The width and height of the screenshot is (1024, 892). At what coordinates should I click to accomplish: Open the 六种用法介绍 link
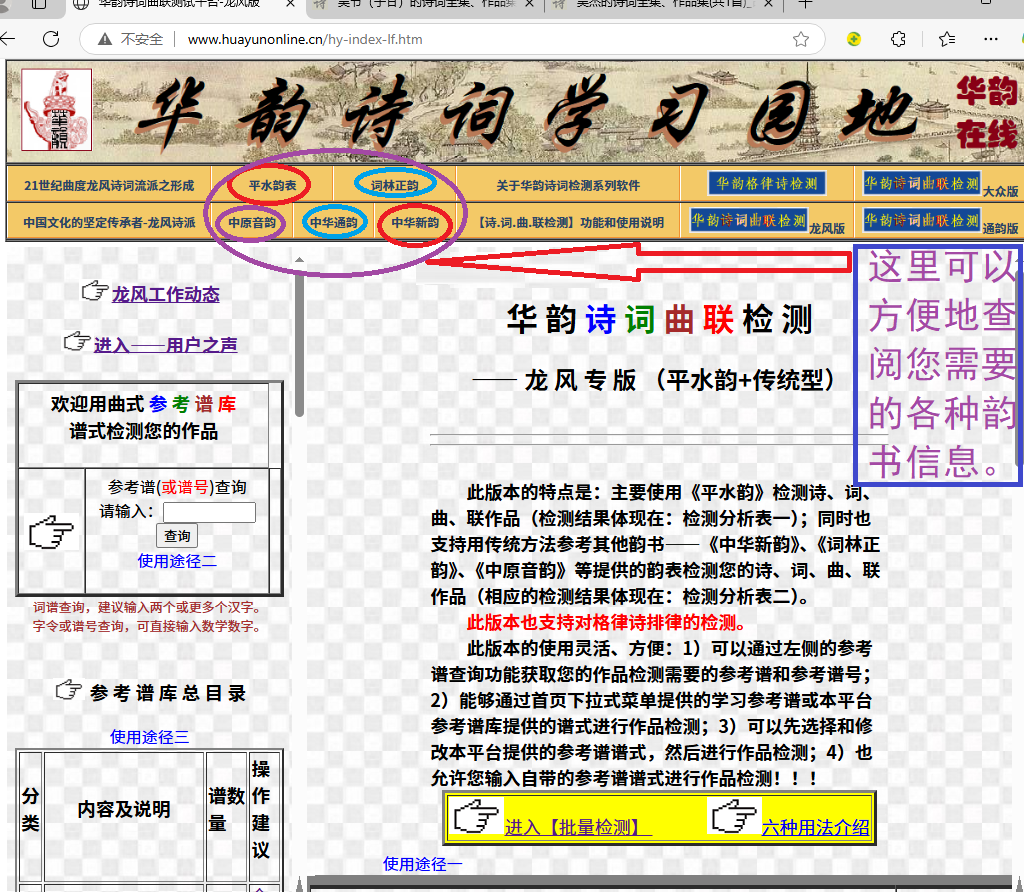click(x=815, y=827)
